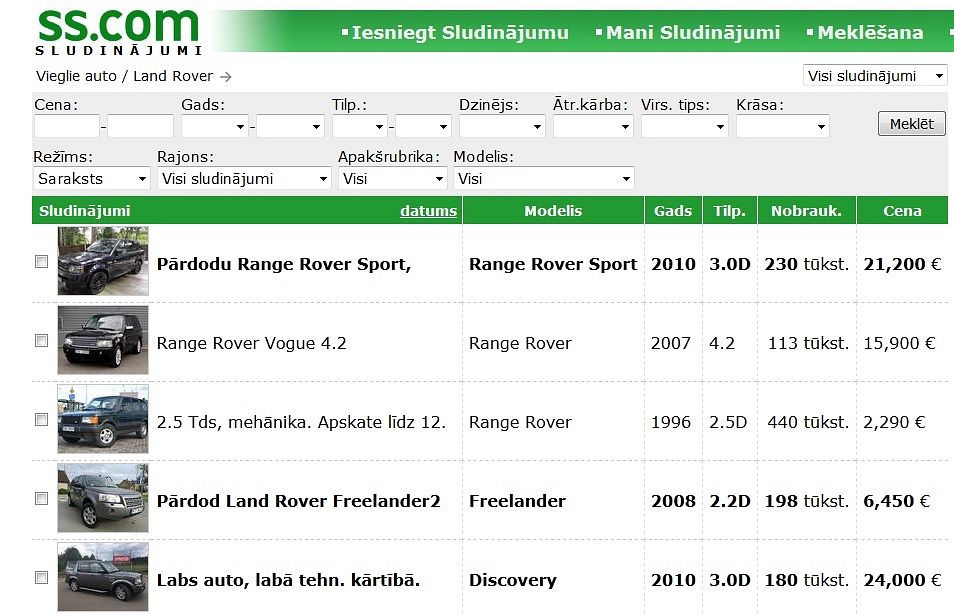Click the Meklēt search button
Image resolution: width=954 pixels, height=615 pixels.
point(911,123)
